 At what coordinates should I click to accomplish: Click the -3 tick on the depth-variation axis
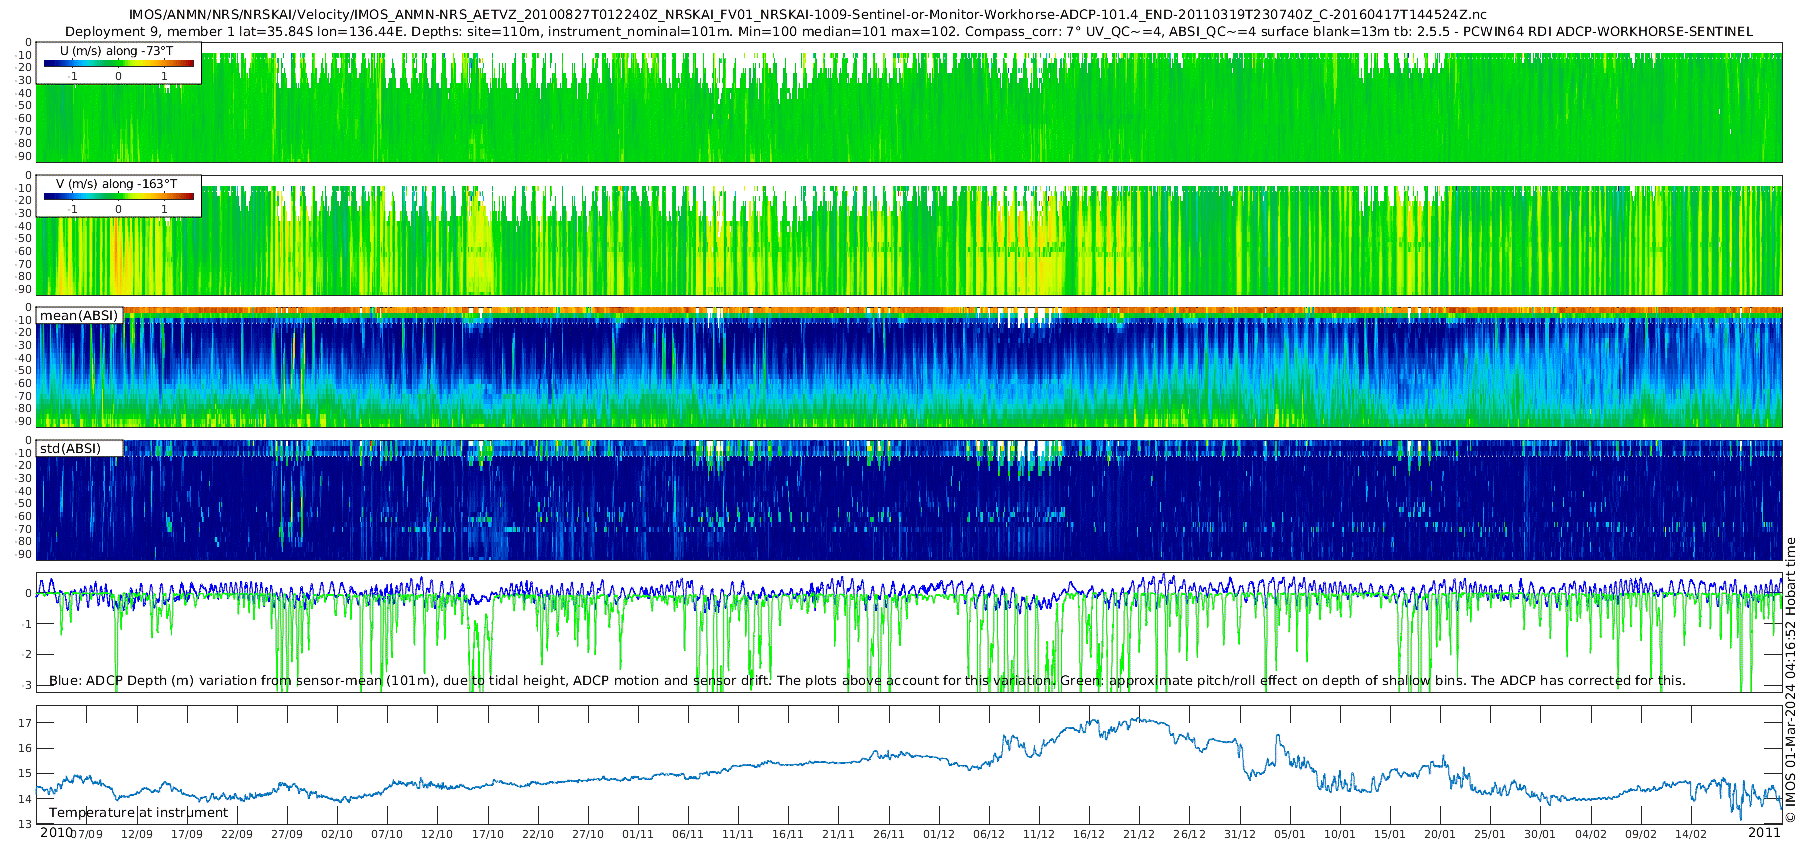coord(26,685)
